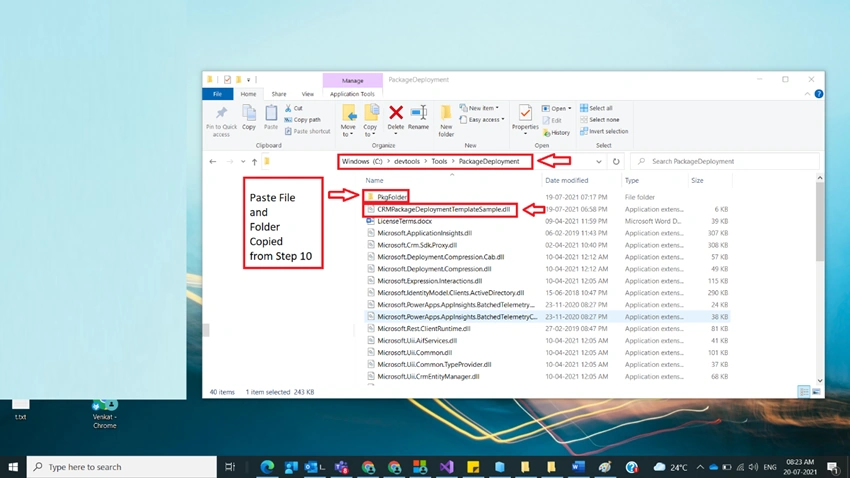The image size is (850, 478).
Task: Switch to the Share ribbon tab
Action: tap(279, 94)
